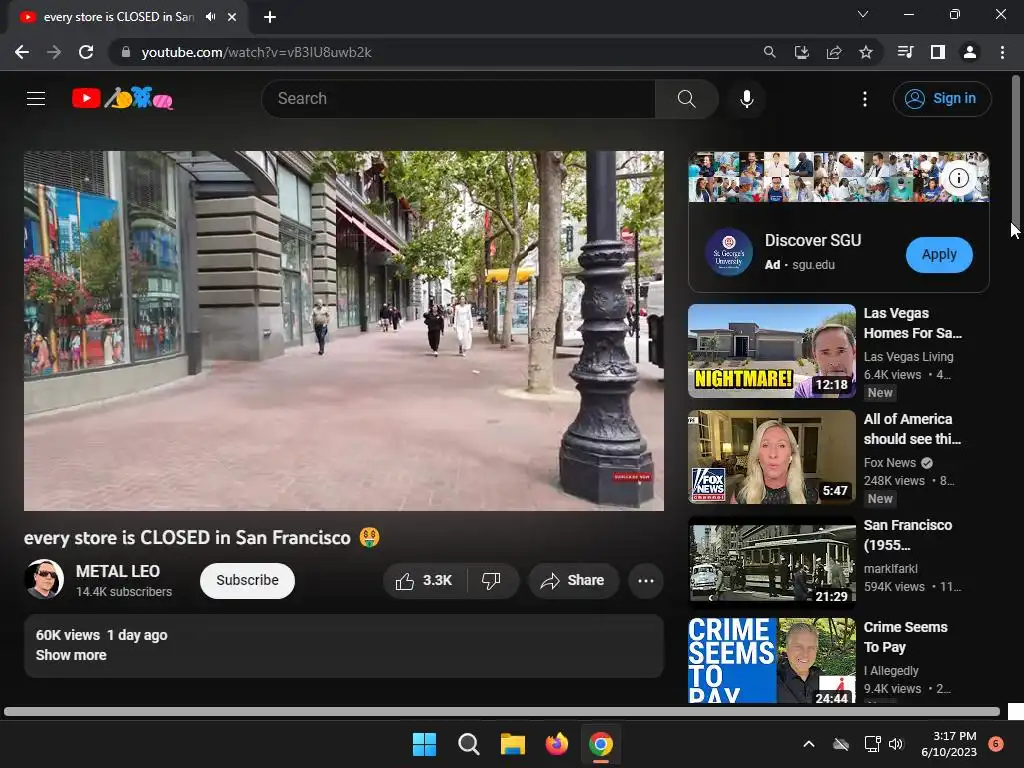This screenshot has width=1024, height=768.
Task: Open volume control in system tray
Action: tap(896, 744)
